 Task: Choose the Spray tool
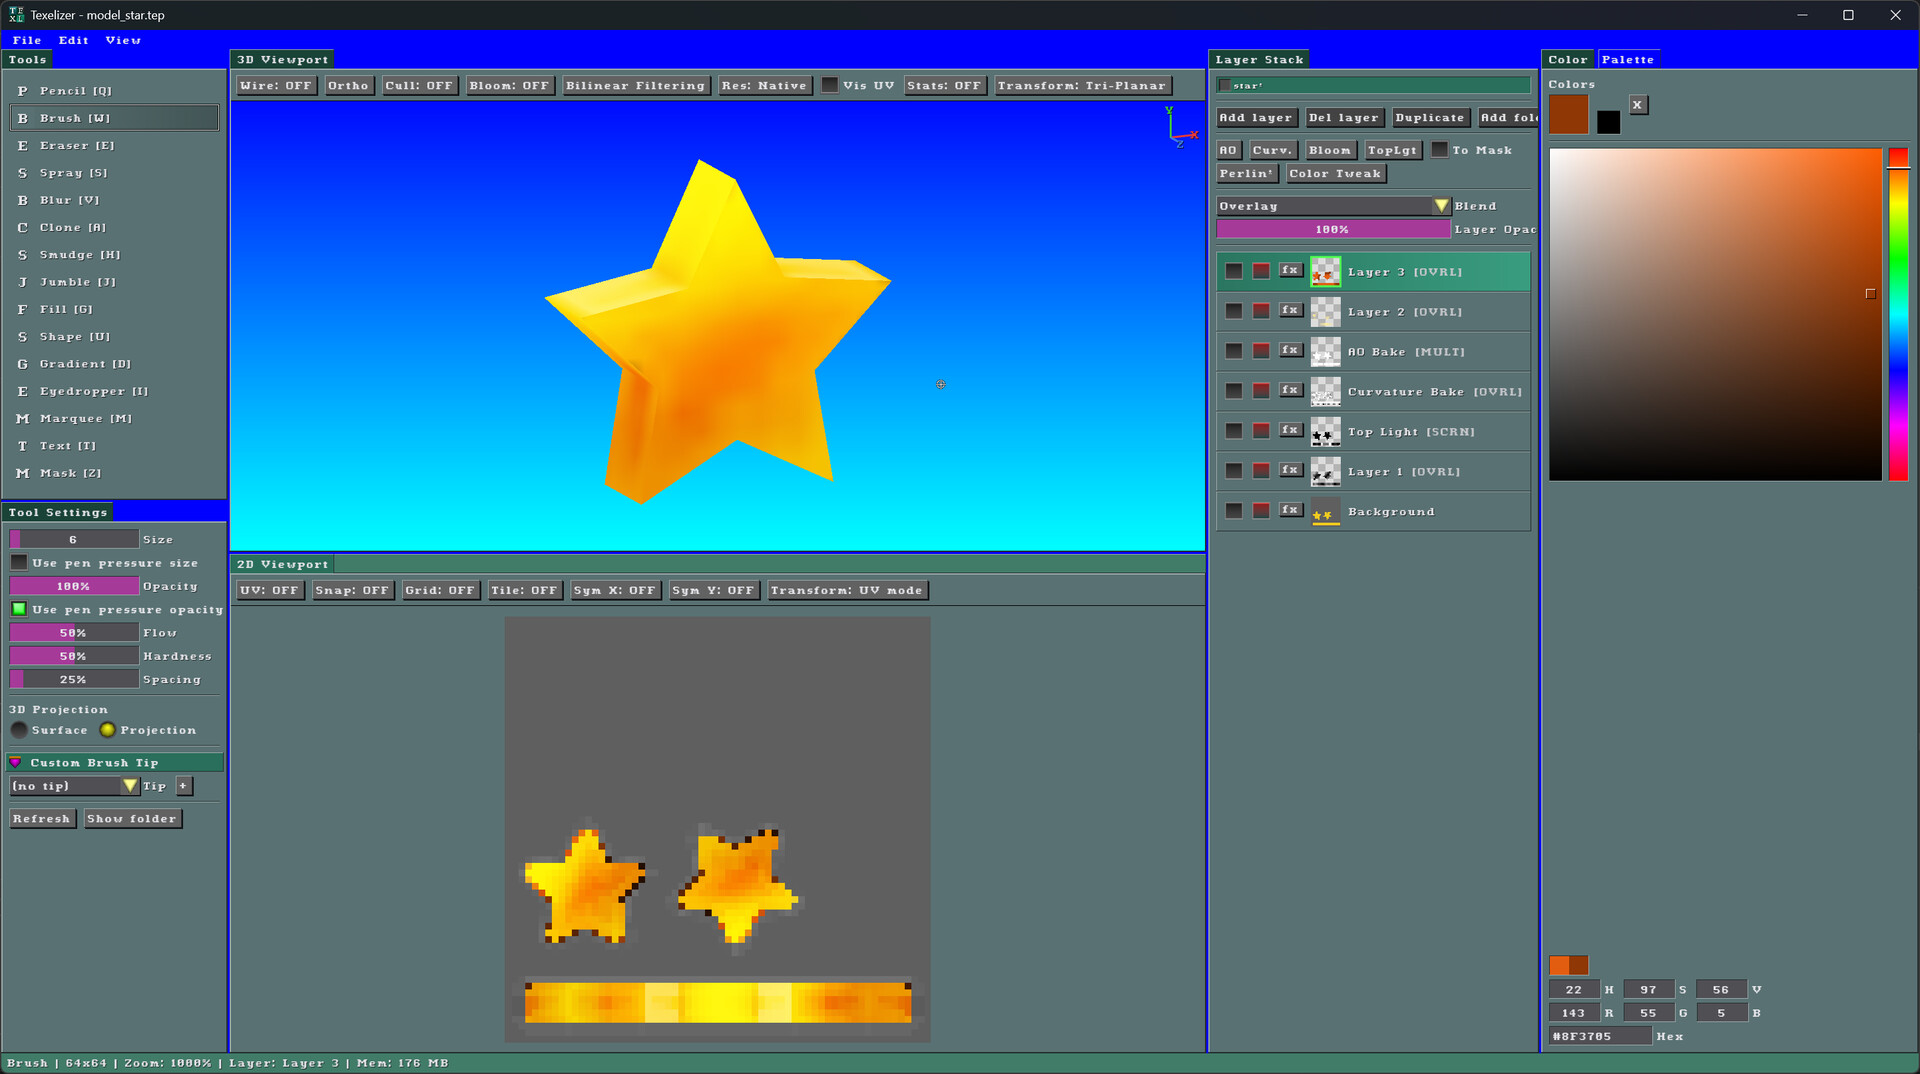(114, 173)
